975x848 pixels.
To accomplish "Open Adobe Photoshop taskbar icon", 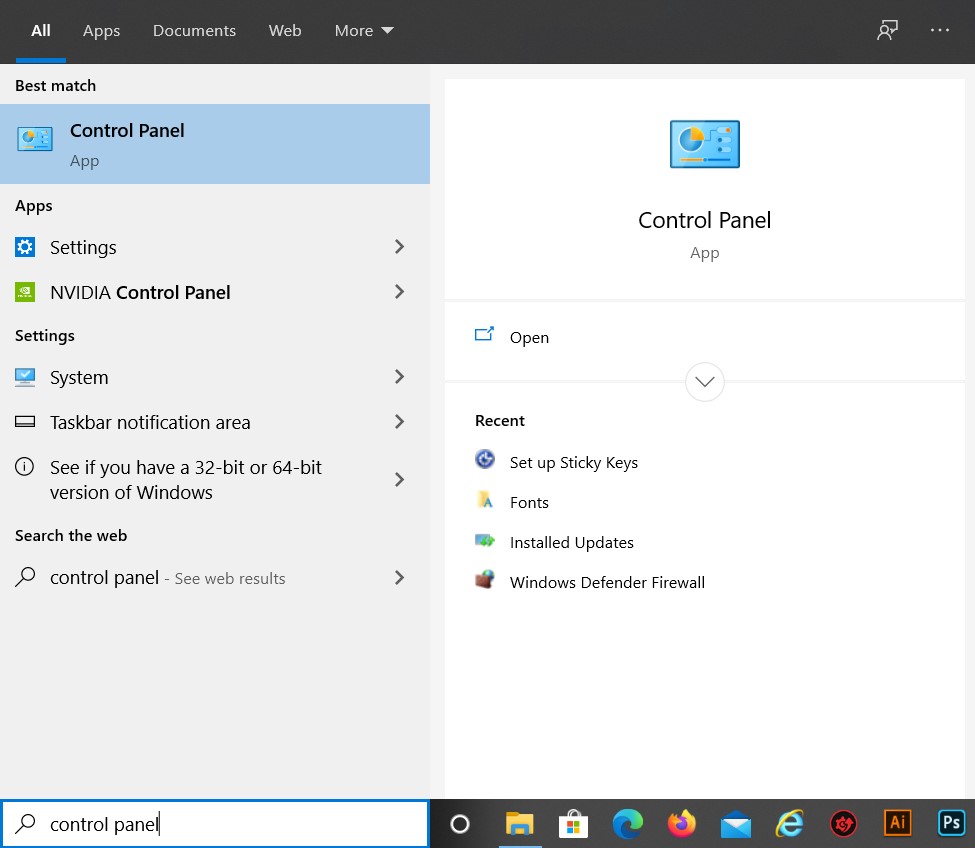I will [951, 823].
